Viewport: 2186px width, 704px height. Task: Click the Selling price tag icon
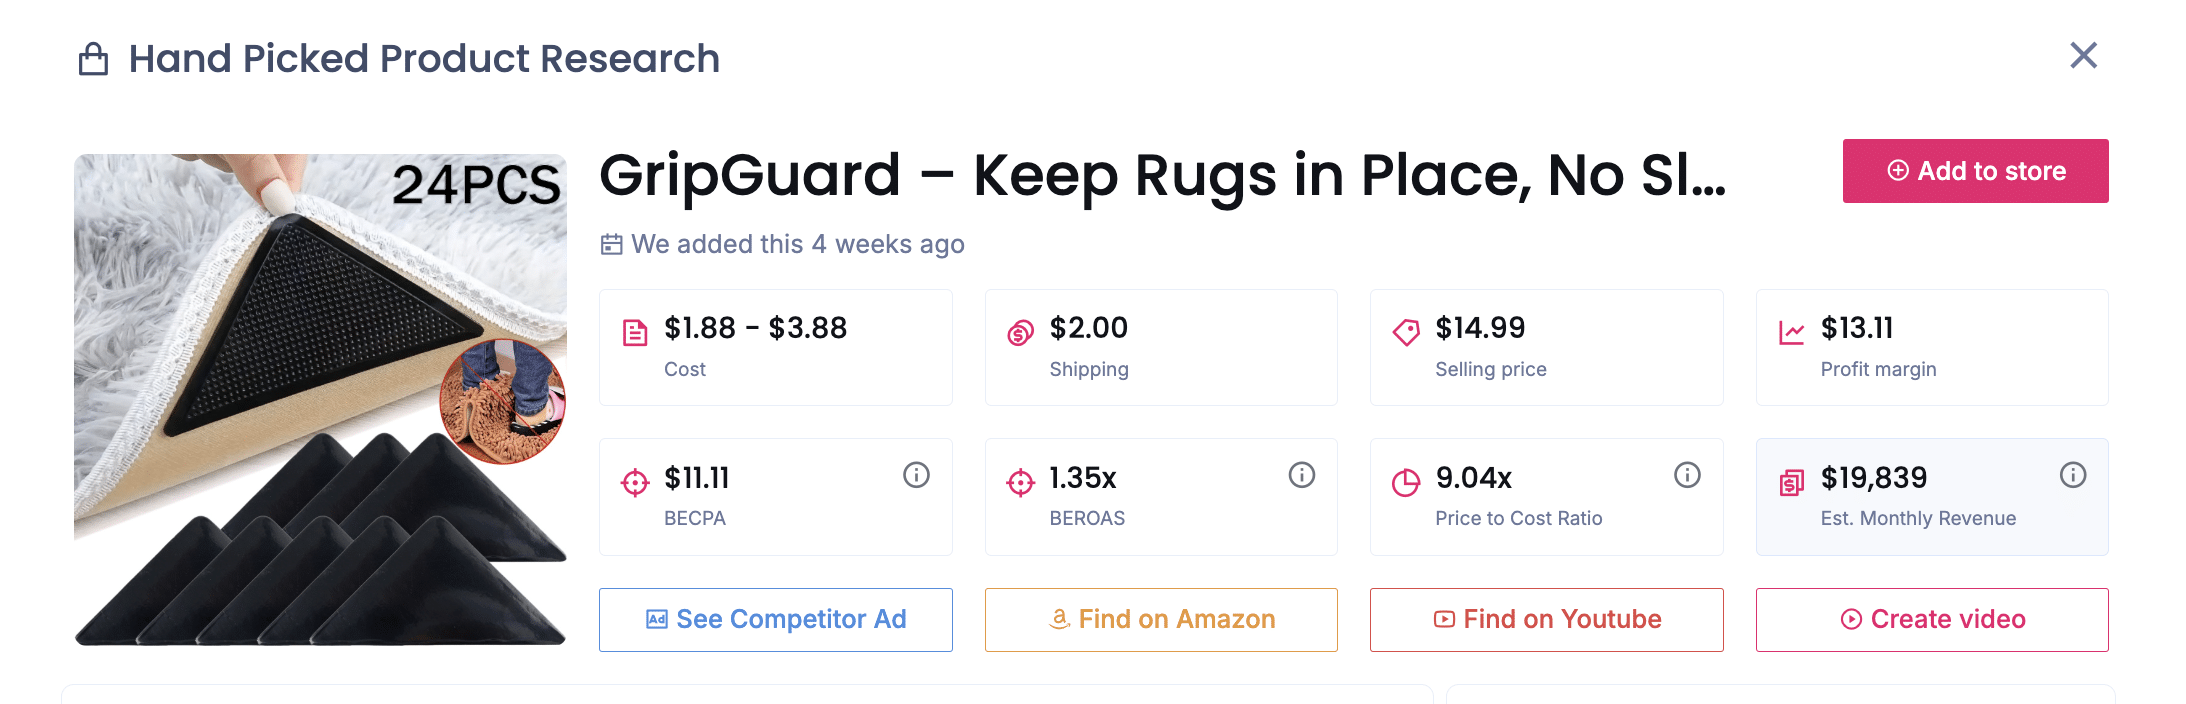click(1406, 333)
